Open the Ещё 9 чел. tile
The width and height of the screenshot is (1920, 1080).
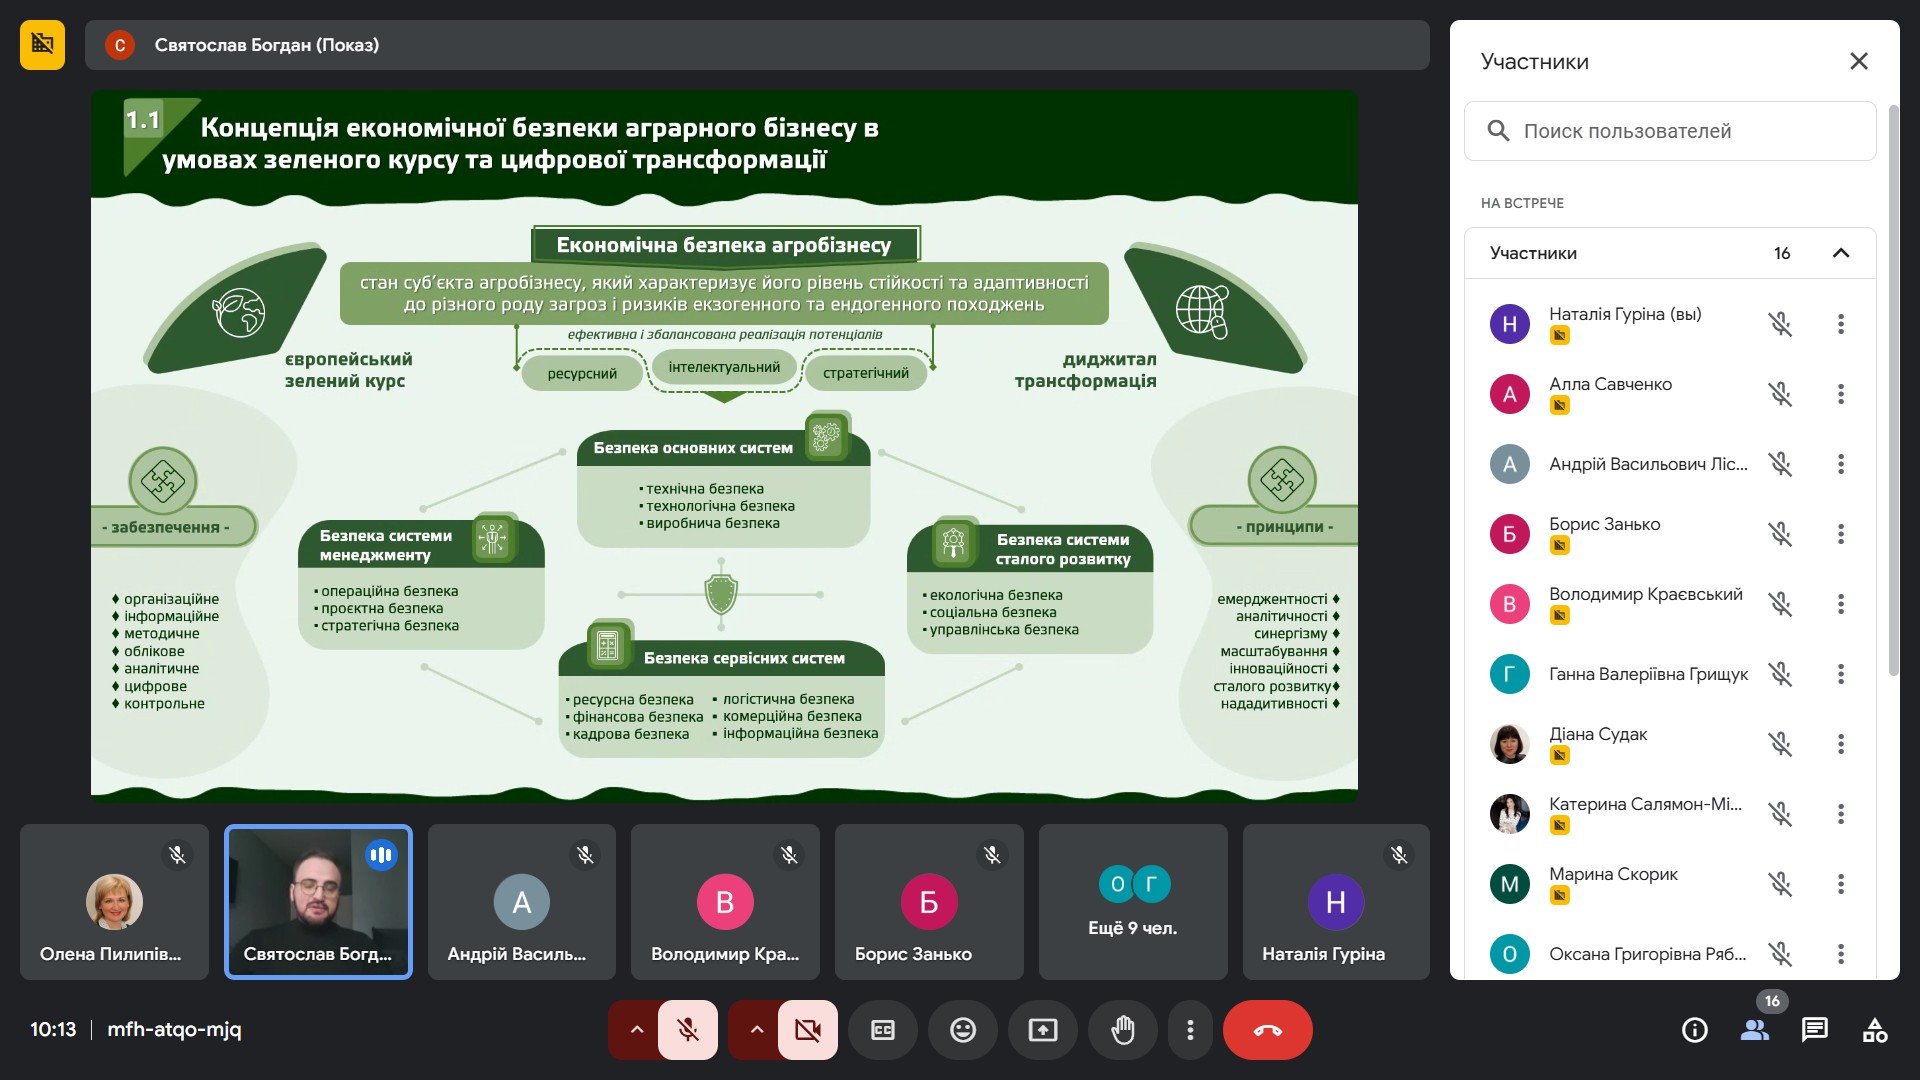[x=1133, y=902]
